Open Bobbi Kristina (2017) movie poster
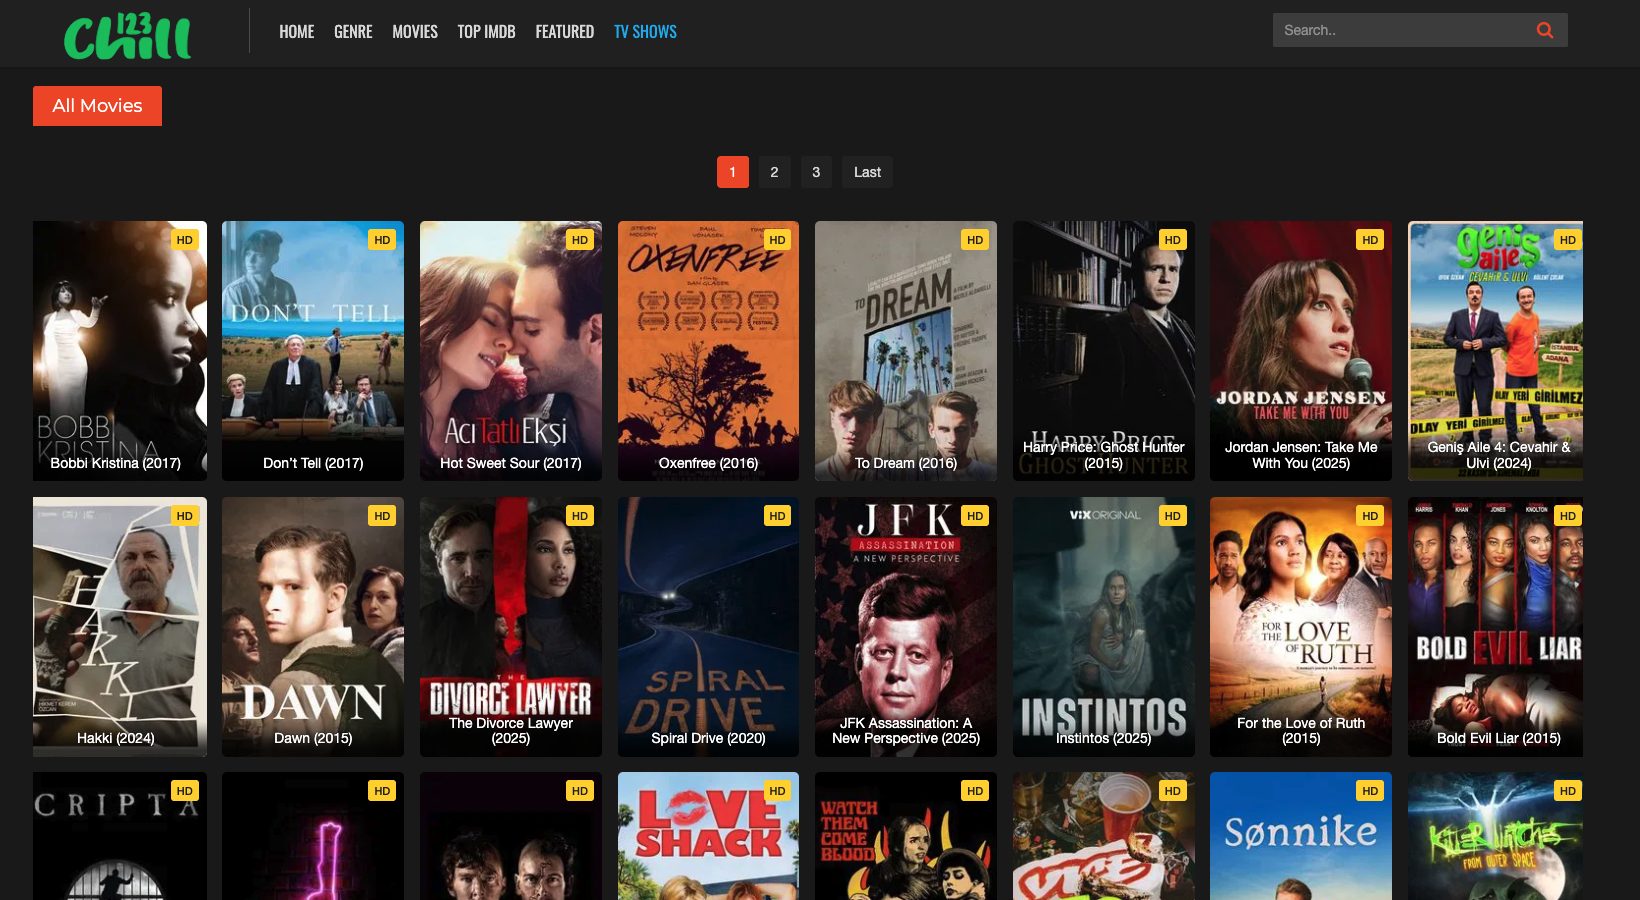 [x=120, y=350]
